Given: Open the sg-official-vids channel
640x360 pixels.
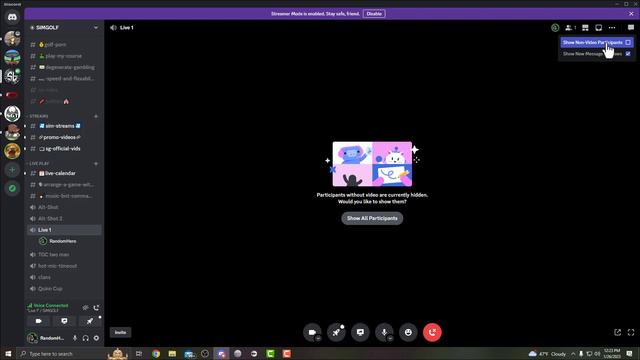Looking at the screenshot, I should (64, 149).
